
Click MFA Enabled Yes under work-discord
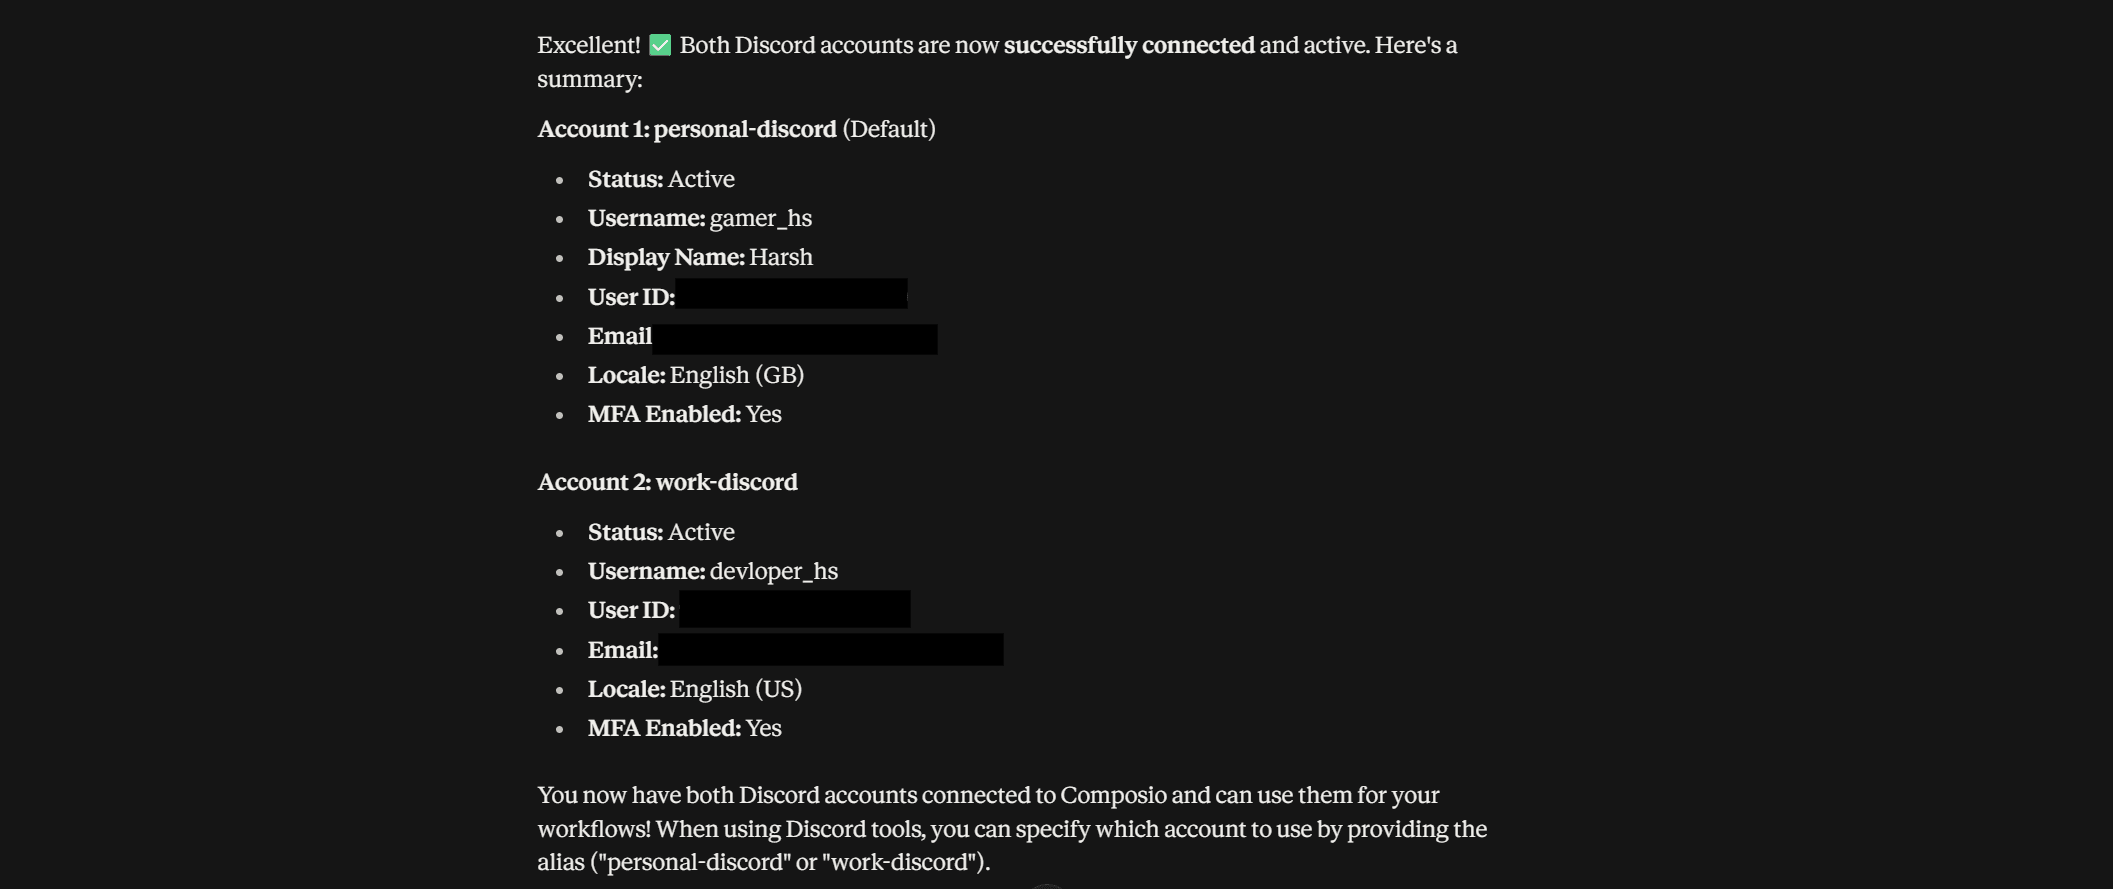pos(685,728)
